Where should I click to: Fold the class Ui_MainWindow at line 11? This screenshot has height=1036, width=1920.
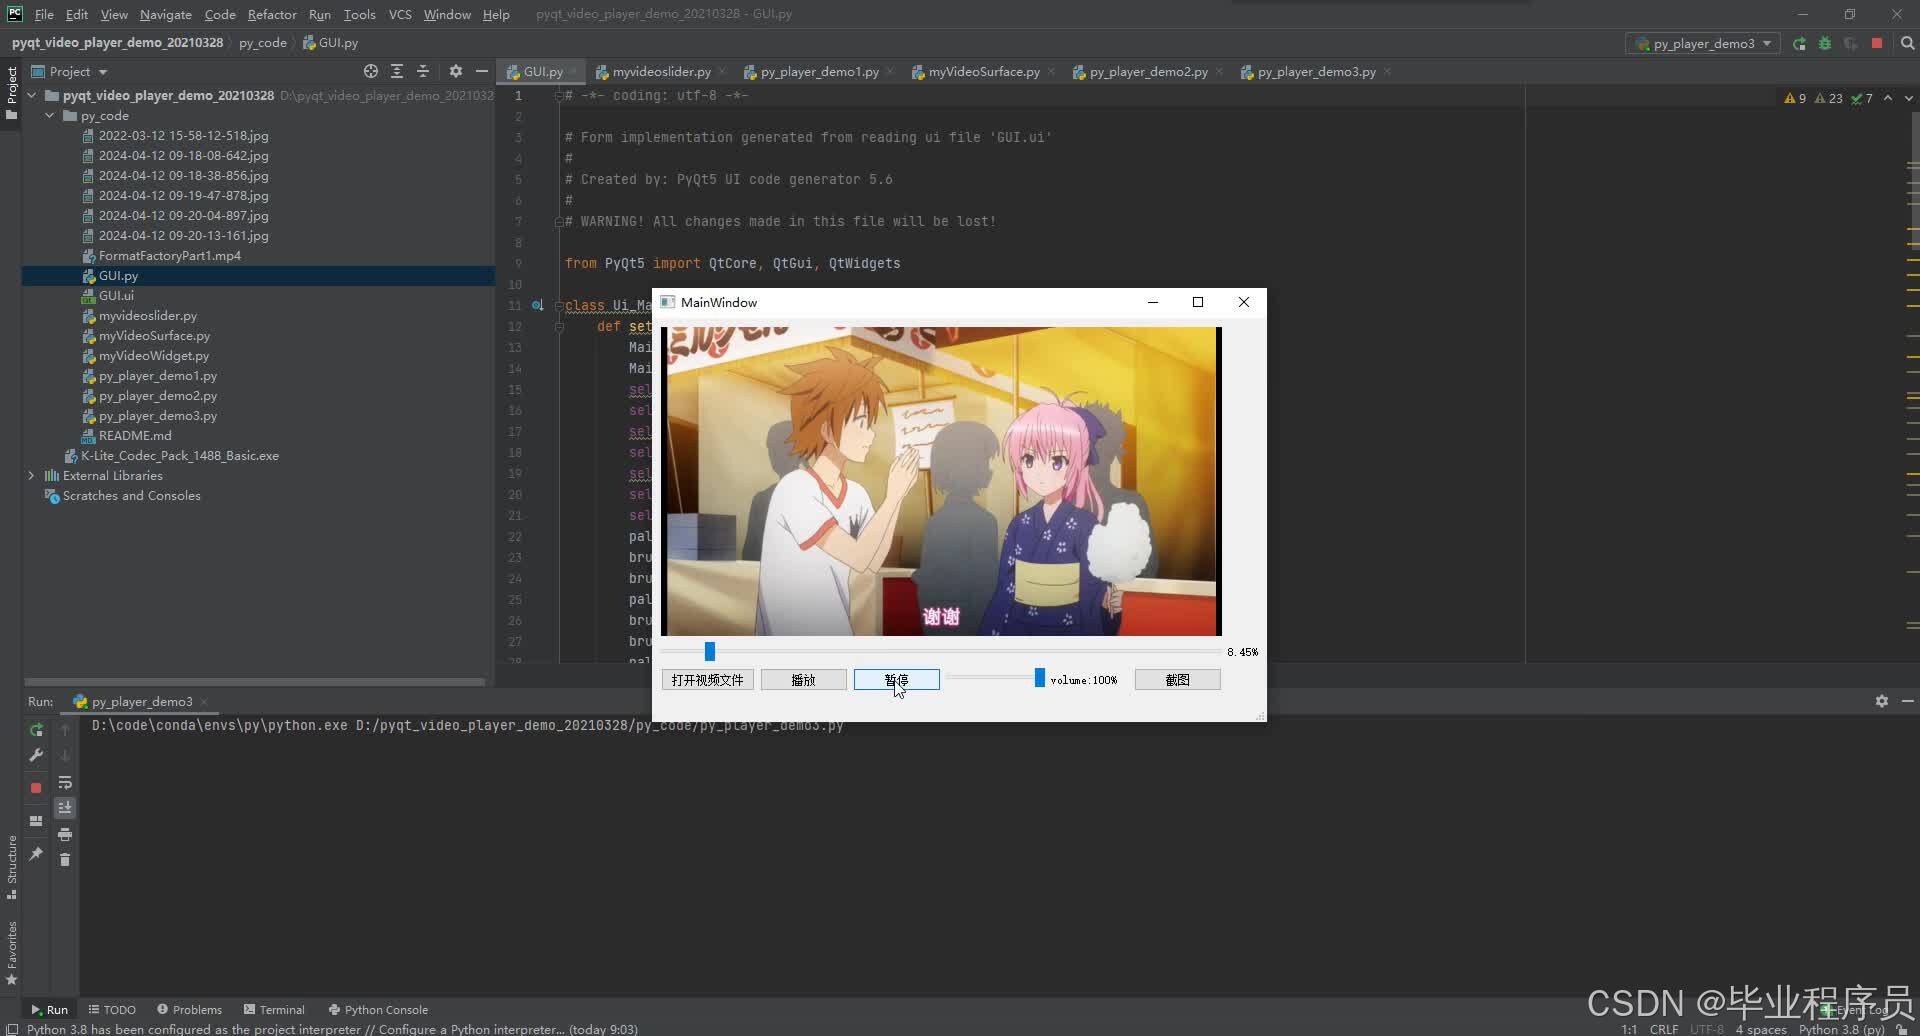coord(559,306)
